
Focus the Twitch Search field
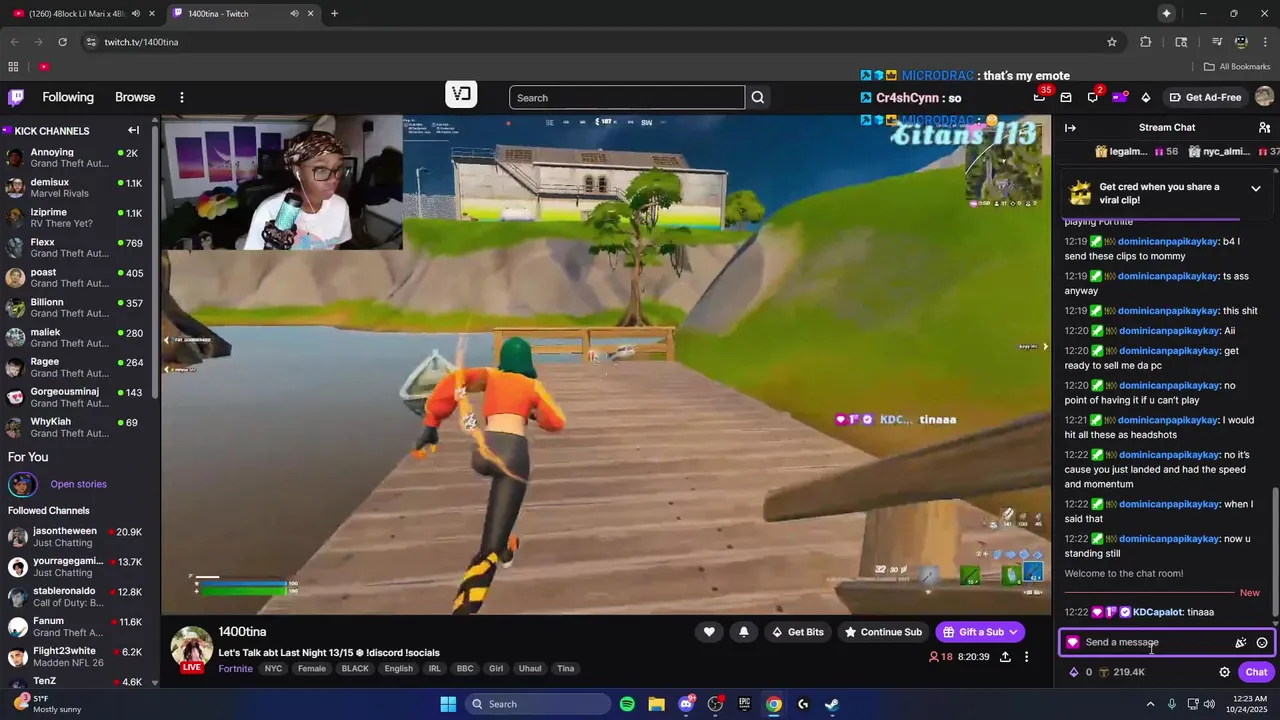(627, 97)
